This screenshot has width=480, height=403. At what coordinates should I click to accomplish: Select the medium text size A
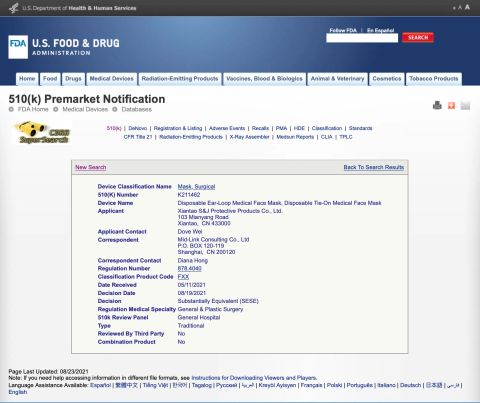coord(460,7)
